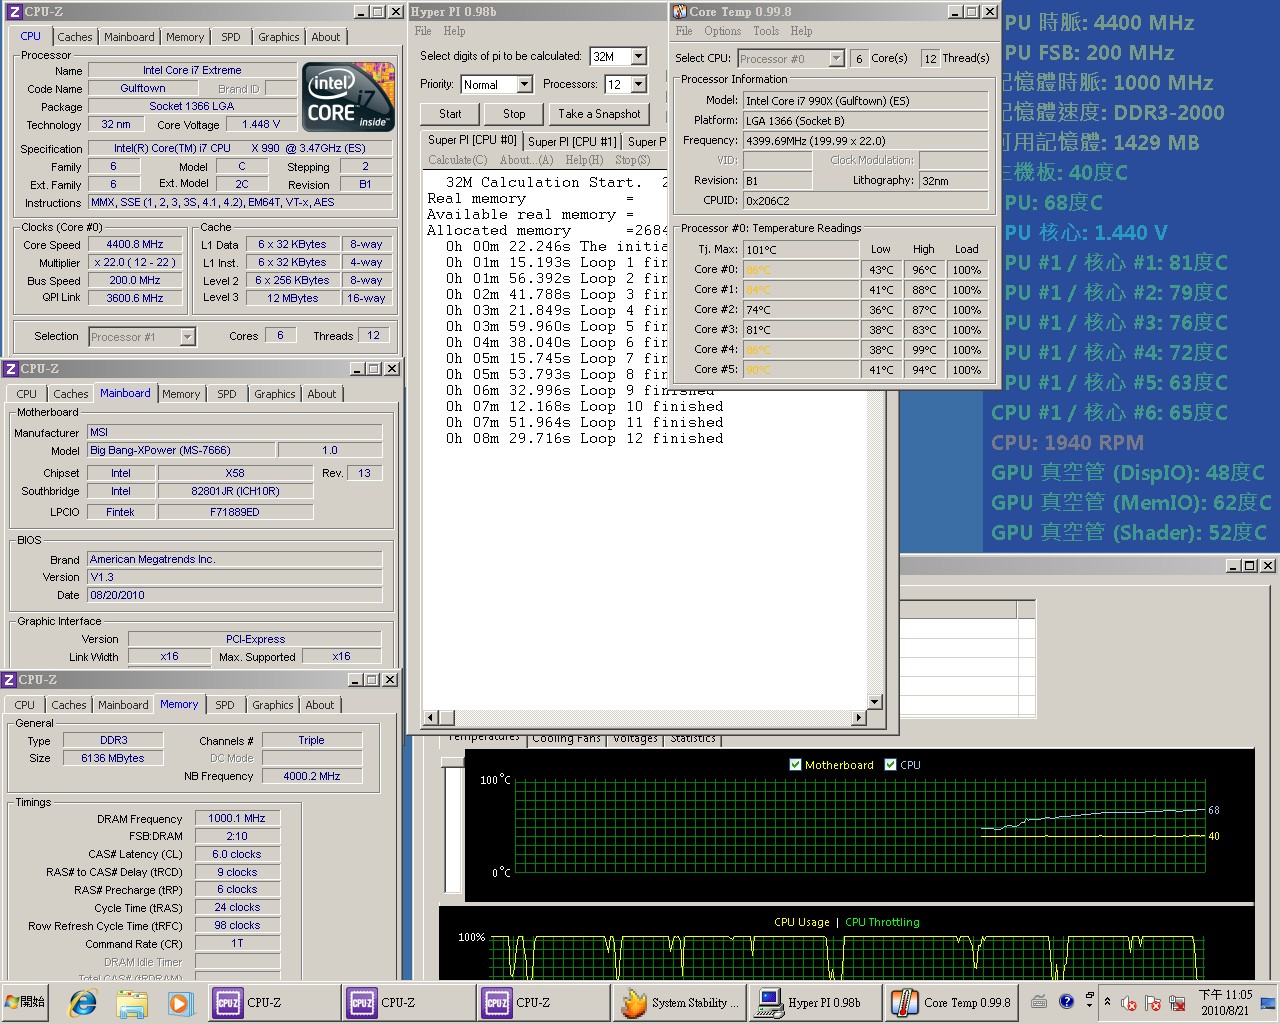Click the Core Temp Model field Intel Core i7 990X
This screenshot has width=1280, height=1024.
866,101
